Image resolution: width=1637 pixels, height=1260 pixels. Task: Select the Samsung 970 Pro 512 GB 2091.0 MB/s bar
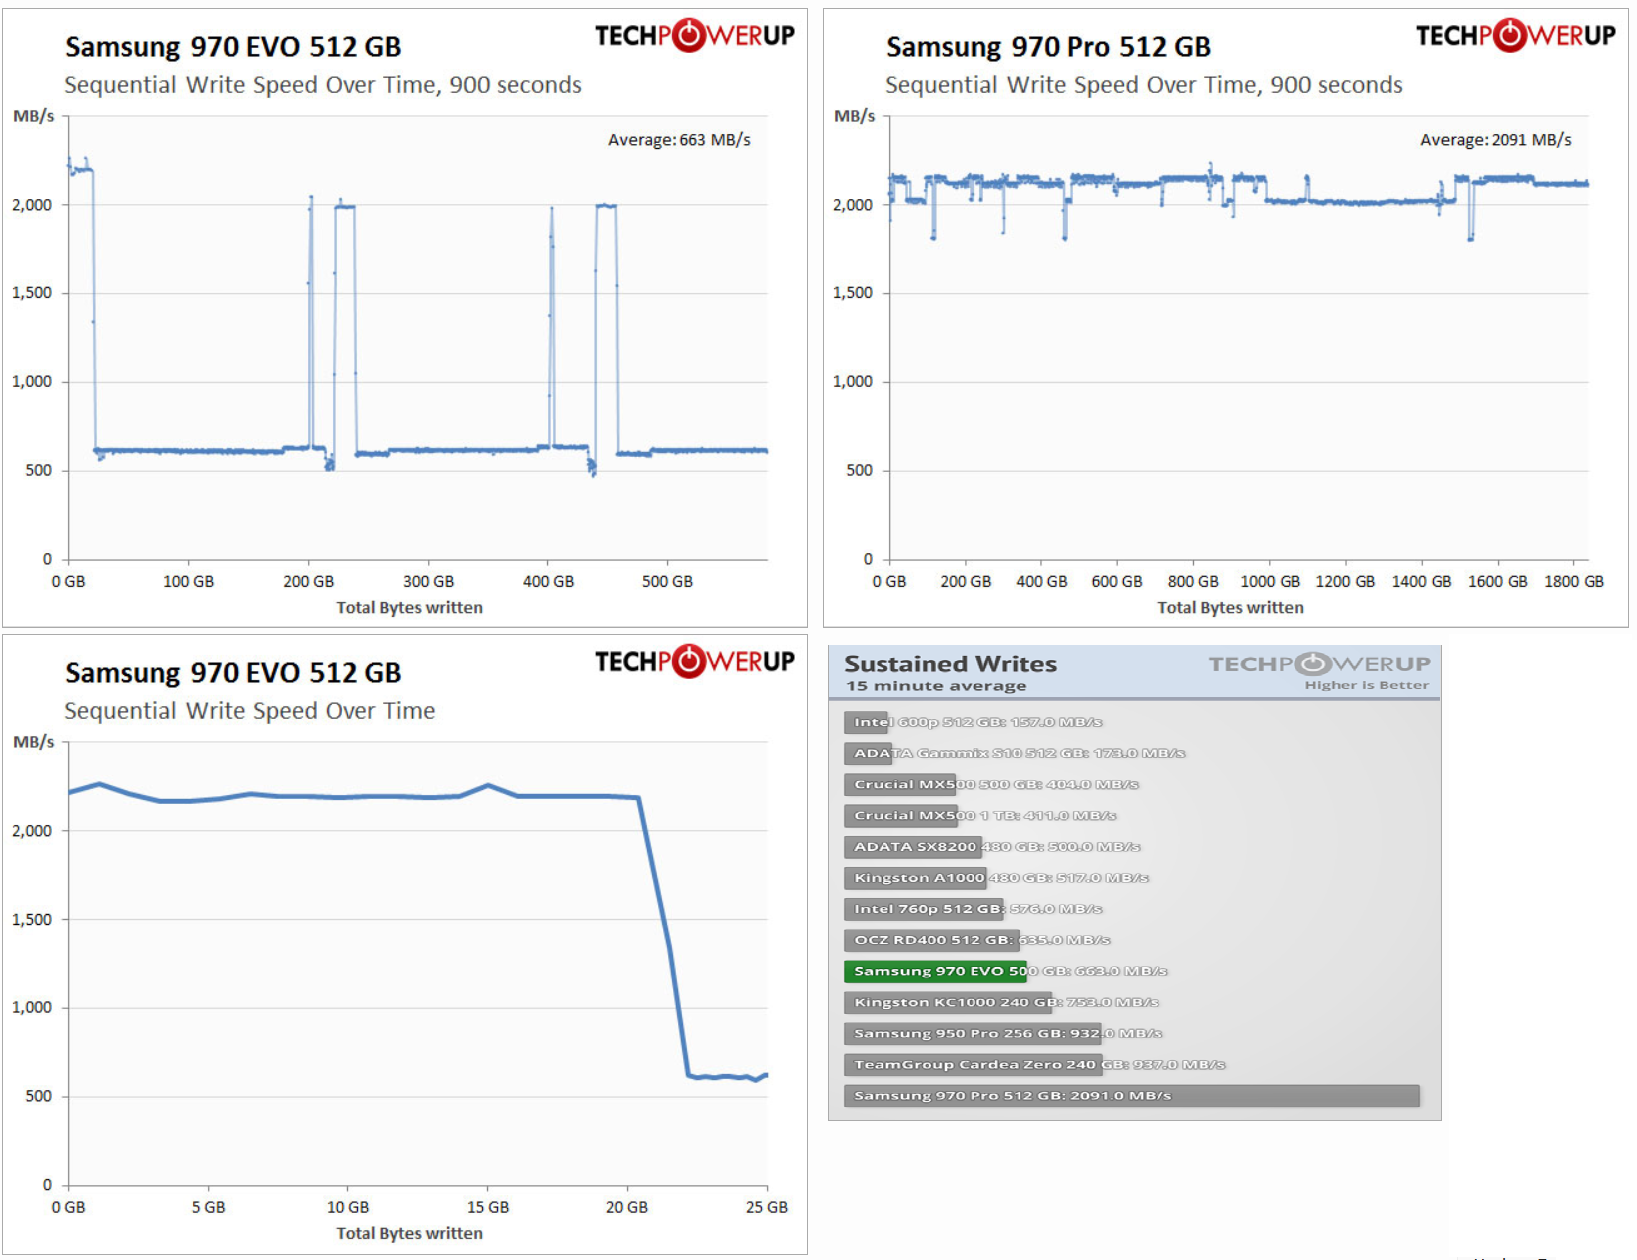tap(1132, 1095)
